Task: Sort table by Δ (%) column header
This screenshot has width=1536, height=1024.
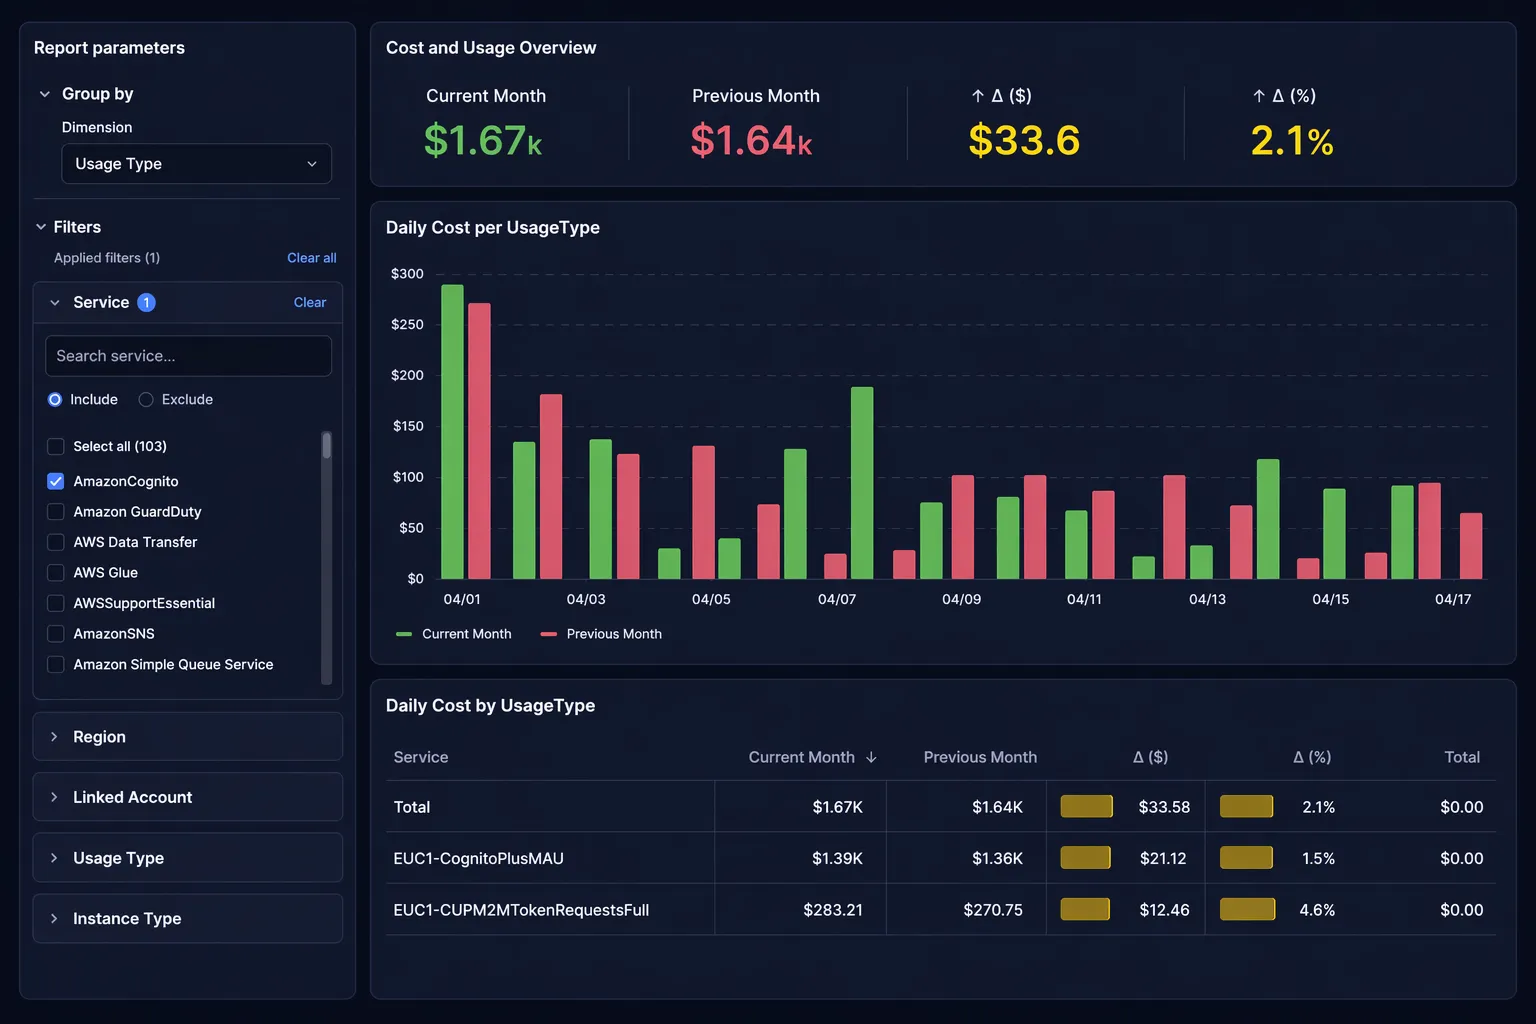Action: click(1312, 758)
